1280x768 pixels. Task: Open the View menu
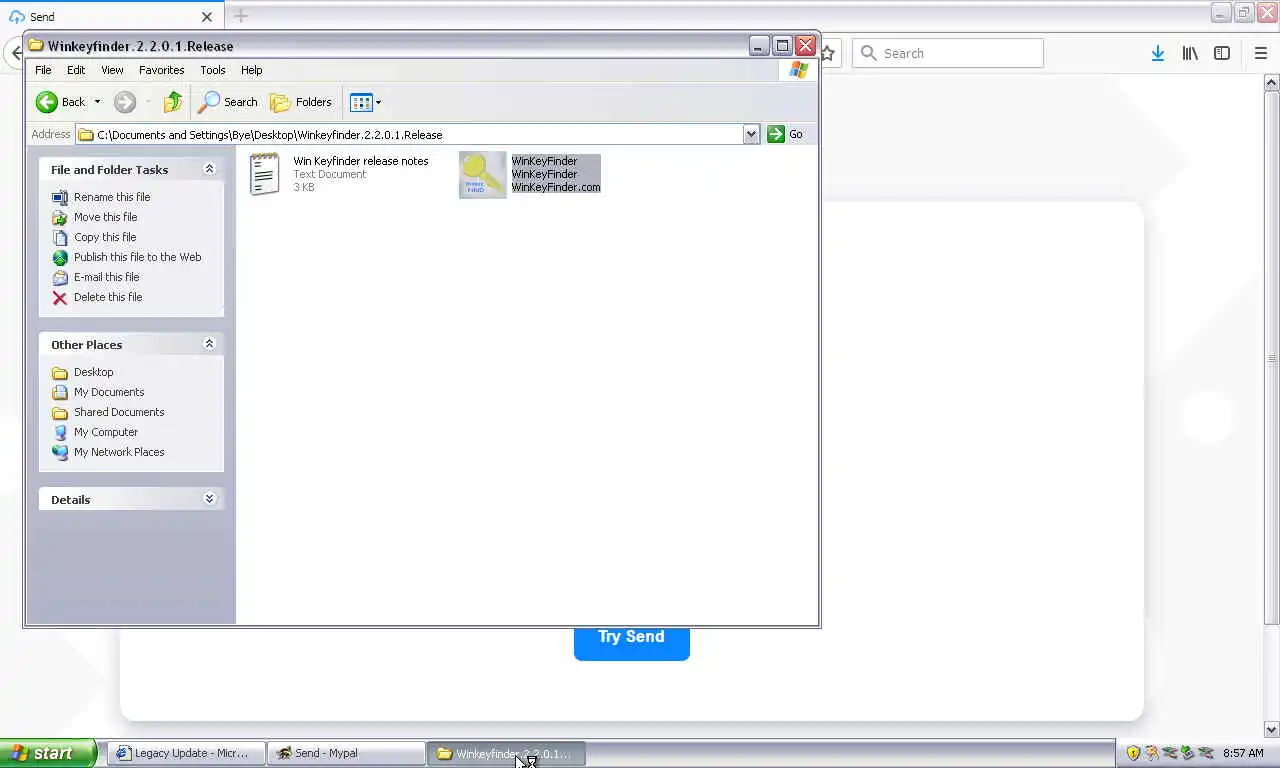112,70
